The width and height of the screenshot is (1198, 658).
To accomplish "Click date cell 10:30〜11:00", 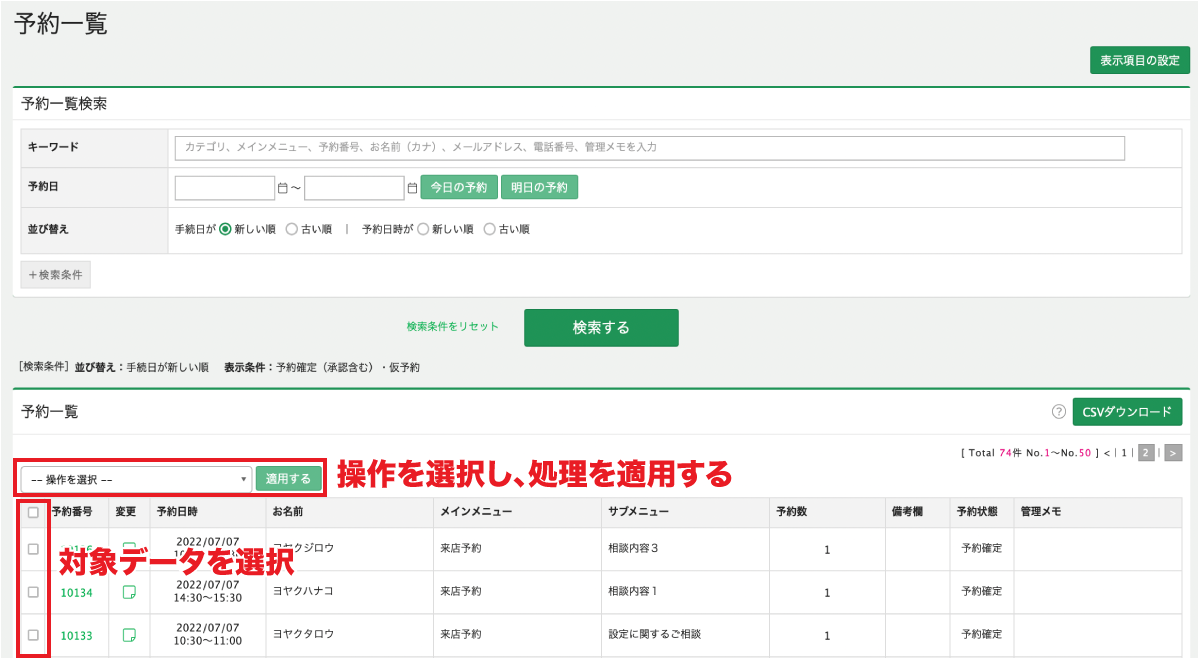I will (x=208, y=640).
